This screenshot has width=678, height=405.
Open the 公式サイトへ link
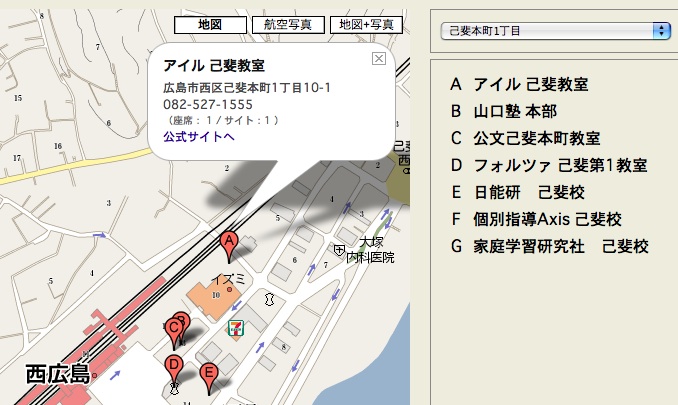click(x=198, y=136)
